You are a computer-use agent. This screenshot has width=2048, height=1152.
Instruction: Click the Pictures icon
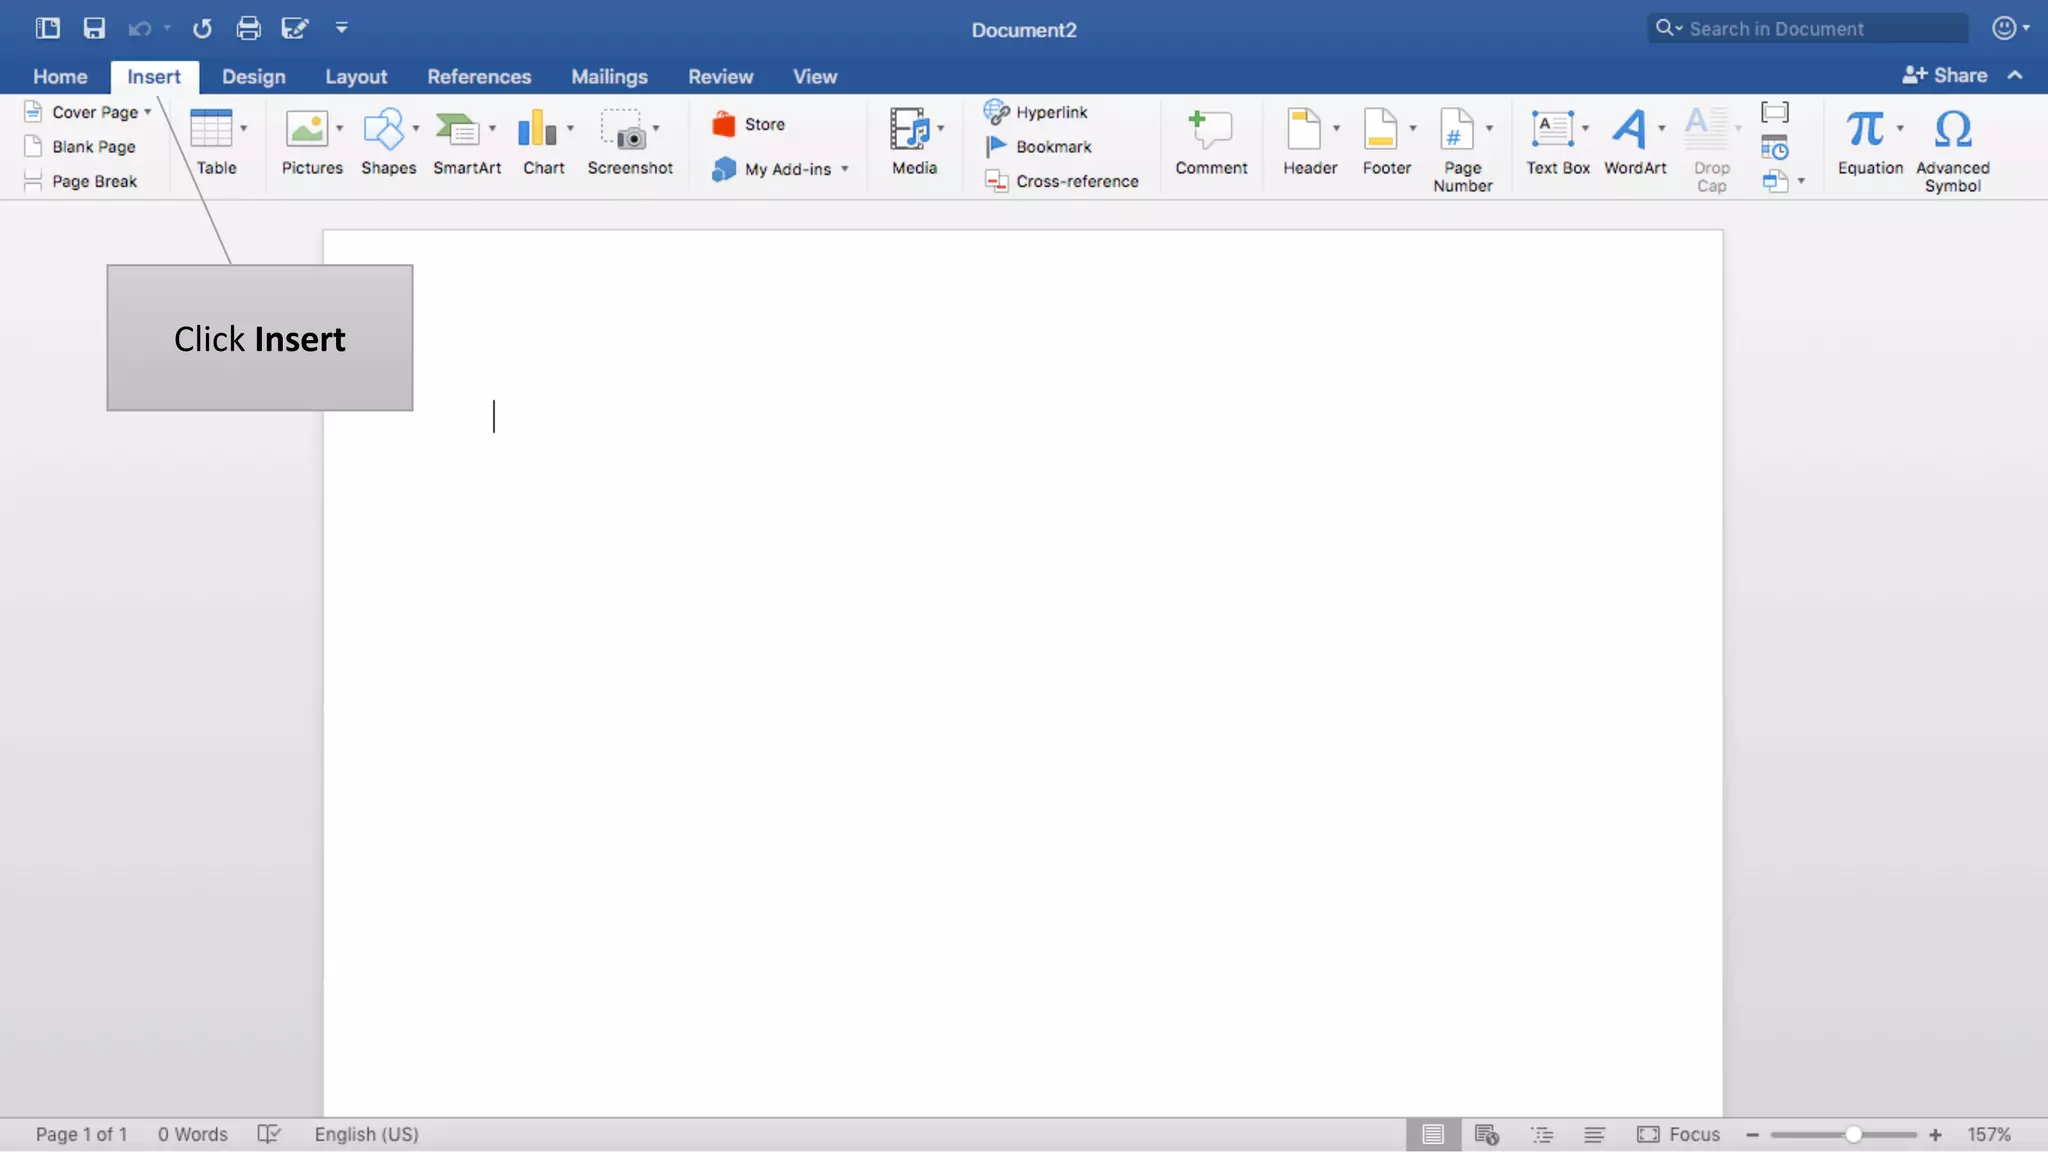(x=307, y=130)
